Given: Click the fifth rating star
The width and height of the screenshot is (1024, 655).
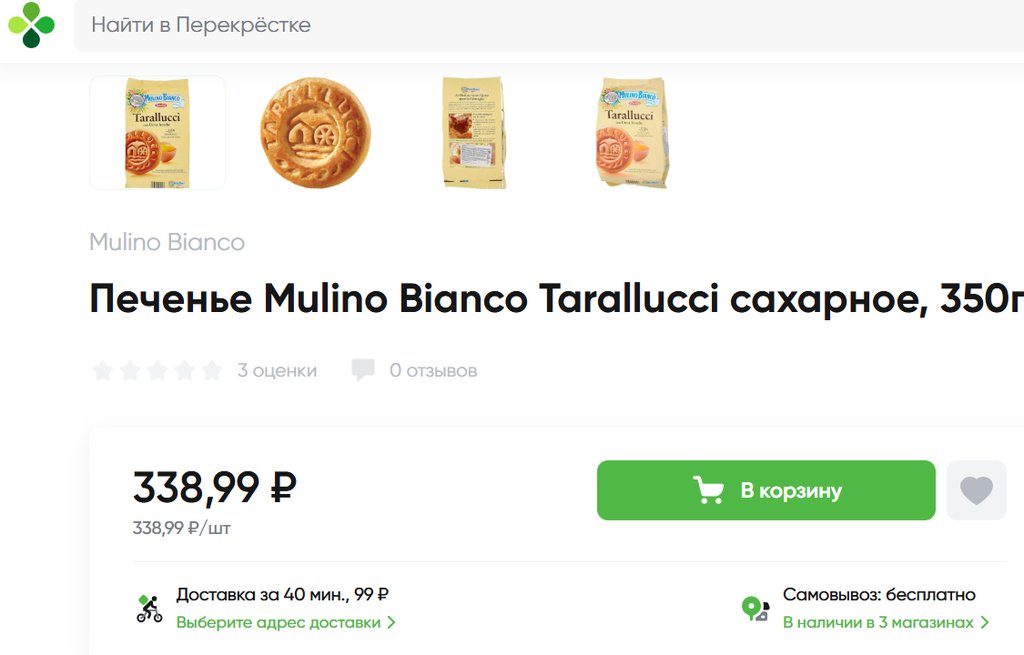Looking at the screenshot, I should 211,371.
